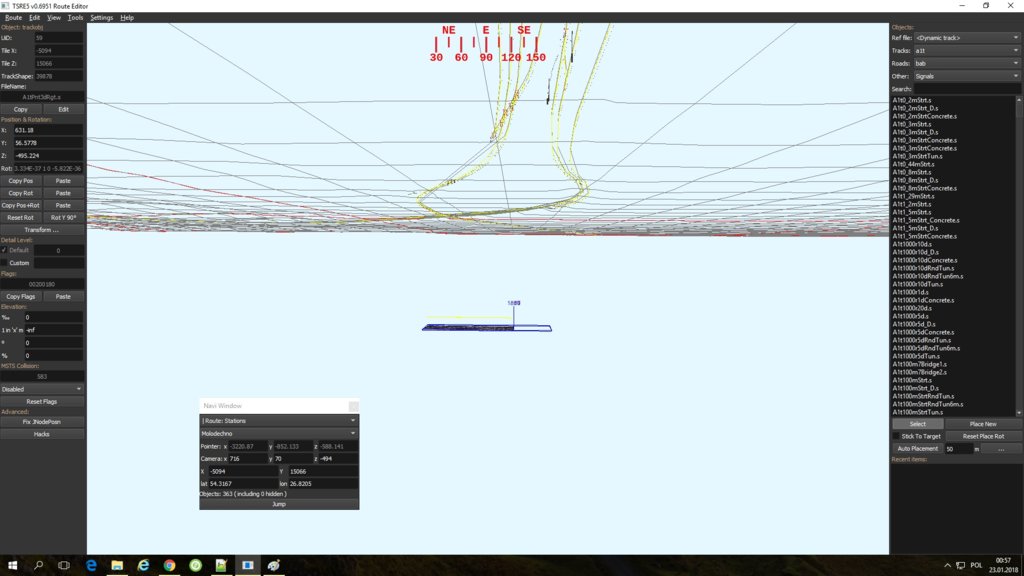Open the Tools menu
1024x576 pixels.
(x=75, y=18)
